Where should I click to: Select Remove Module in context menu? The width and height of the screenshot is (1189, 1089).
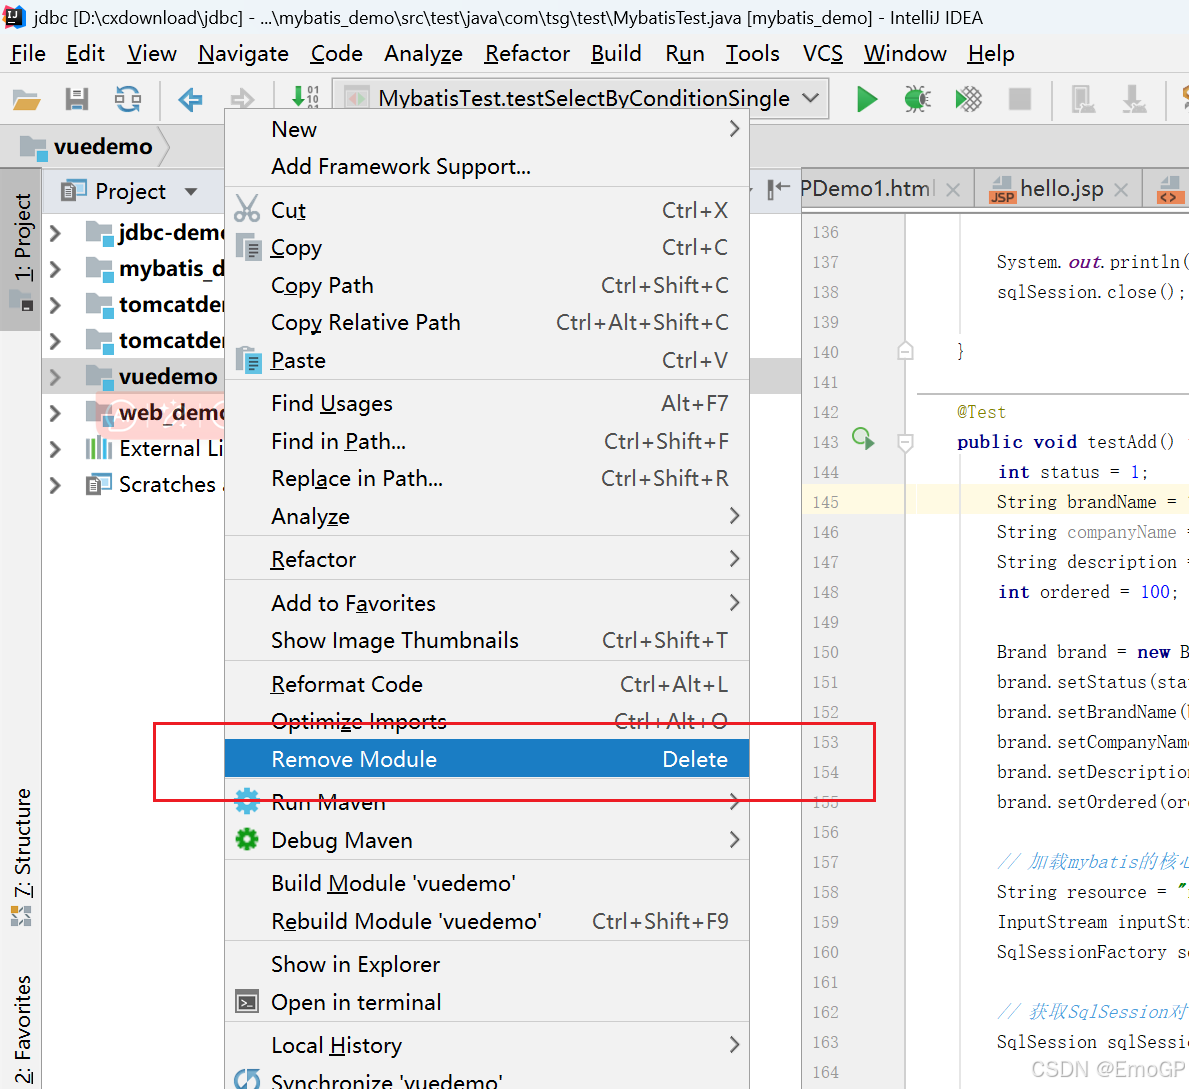[x=487, y=758]
